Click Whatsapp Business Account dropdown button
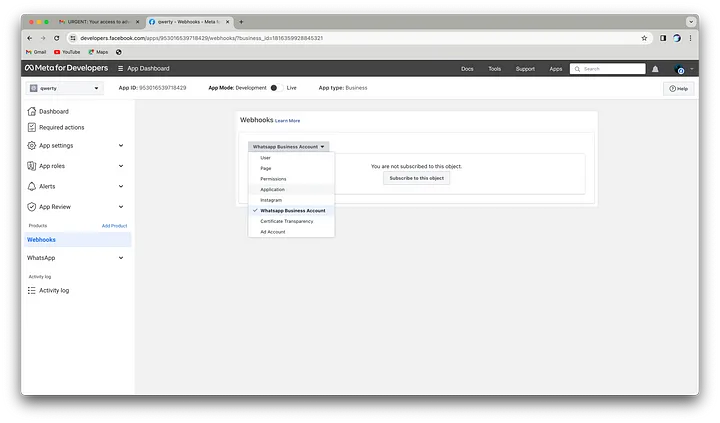The height and width of the screenshot is (423, 720). tap(288, 147)
